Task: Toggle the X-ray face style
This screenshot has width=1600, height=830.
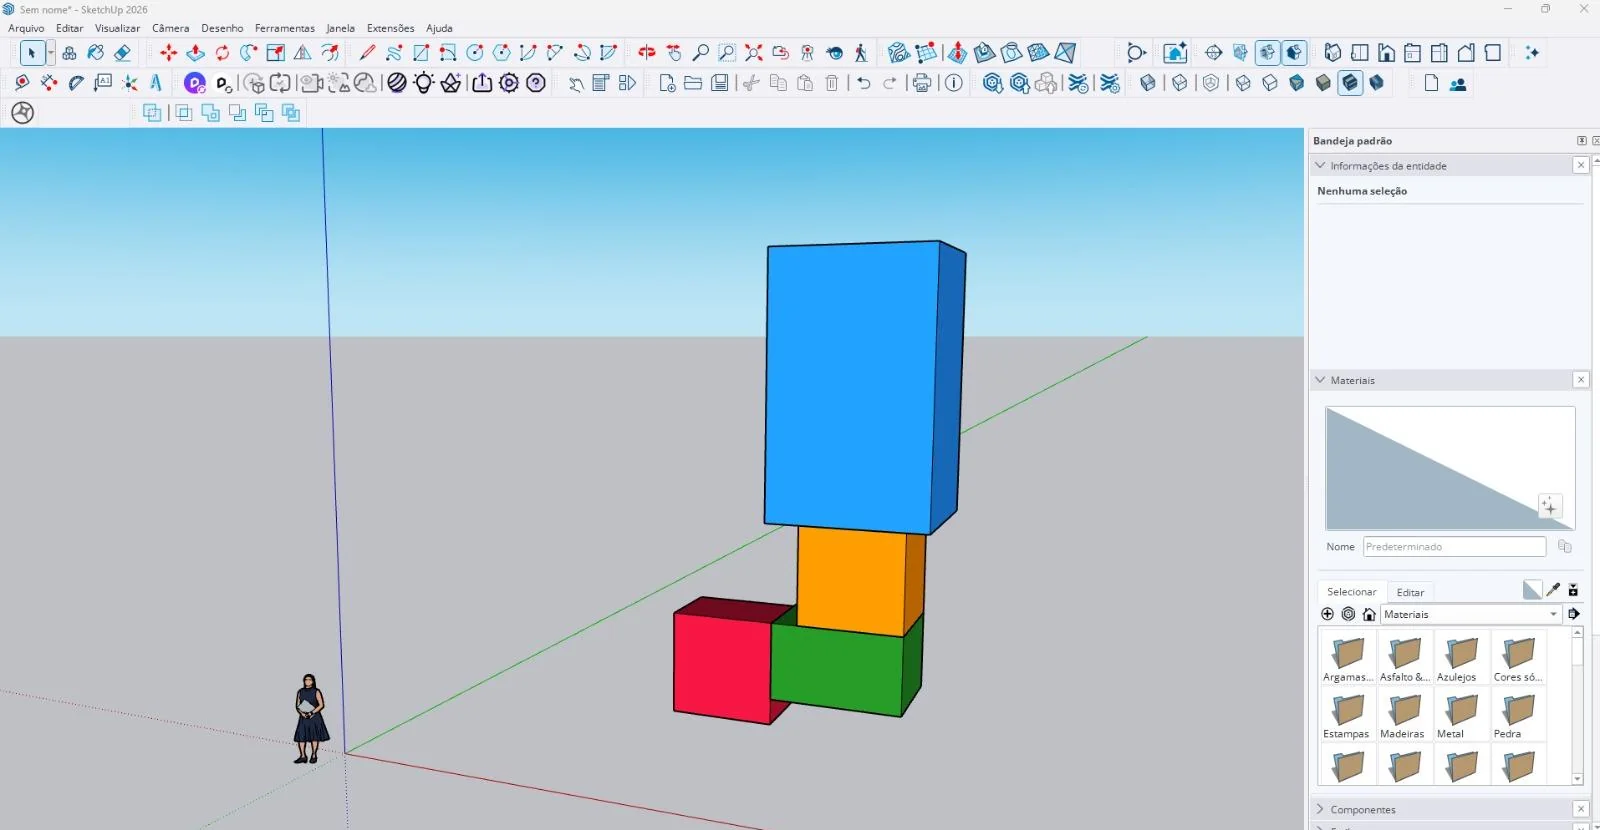Action: (x=1148, y=83)
